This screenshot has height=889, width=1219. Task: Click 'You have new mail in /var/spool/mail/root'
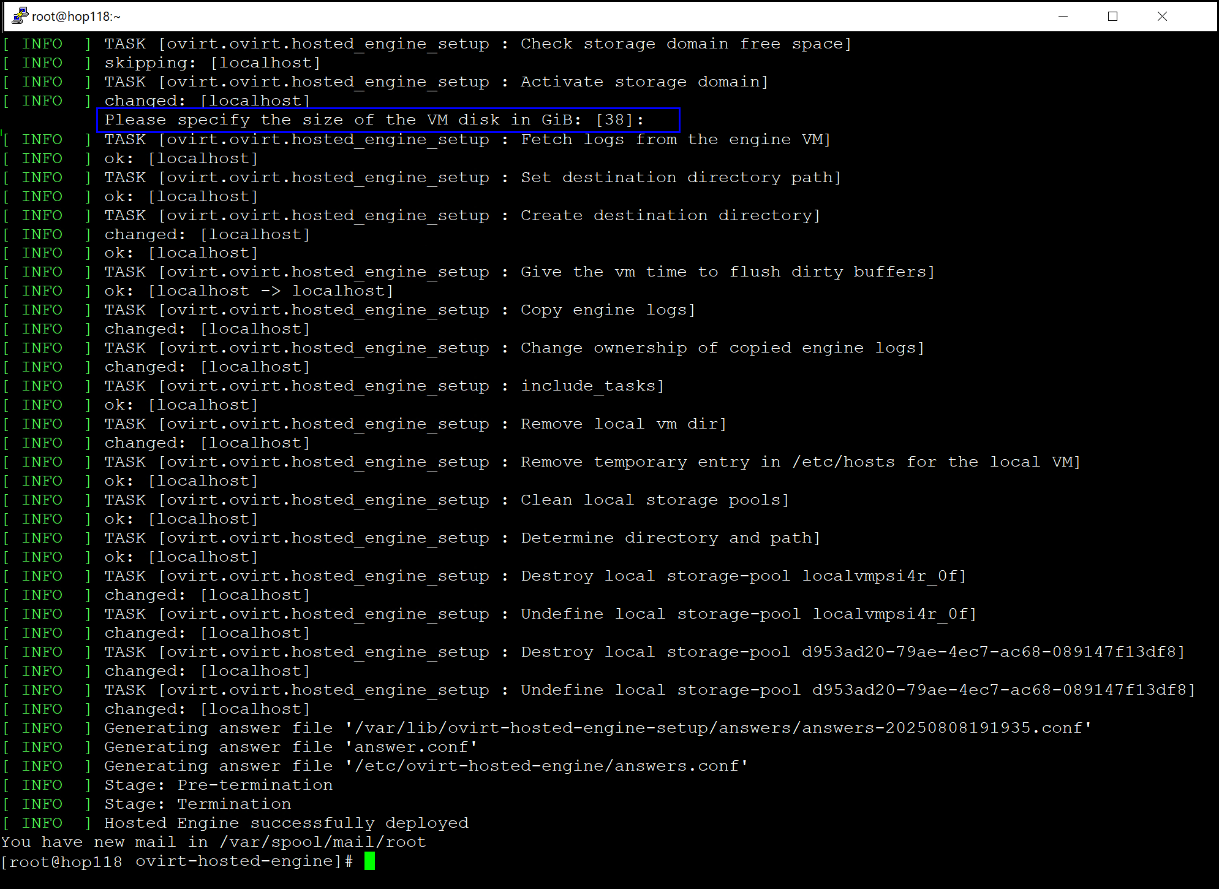[214, 842]
